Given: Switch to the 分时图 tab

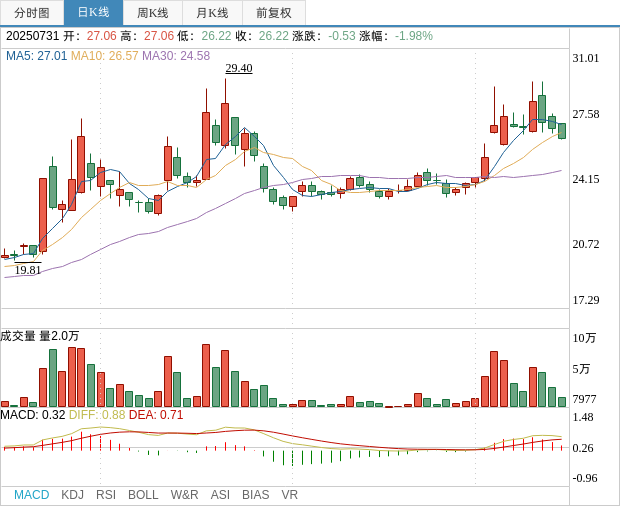Looking at the screenshot, I should 32,13.
